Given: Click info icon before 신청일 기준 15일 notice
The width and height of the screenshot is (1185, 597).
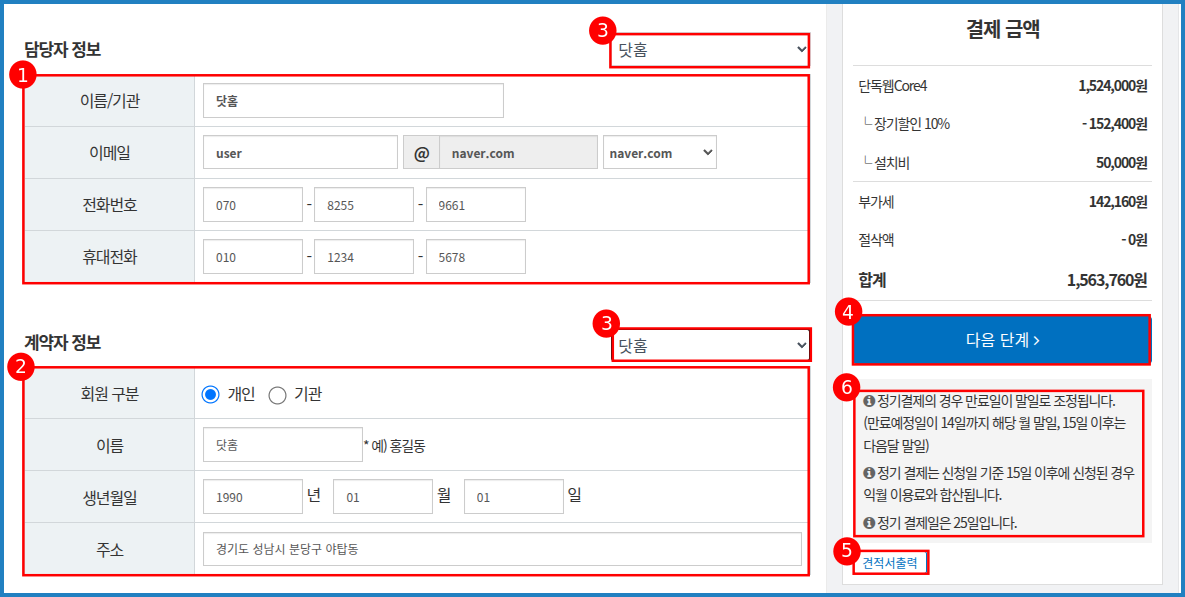Looking at the screenshot, I should click(x=869, y=472).
